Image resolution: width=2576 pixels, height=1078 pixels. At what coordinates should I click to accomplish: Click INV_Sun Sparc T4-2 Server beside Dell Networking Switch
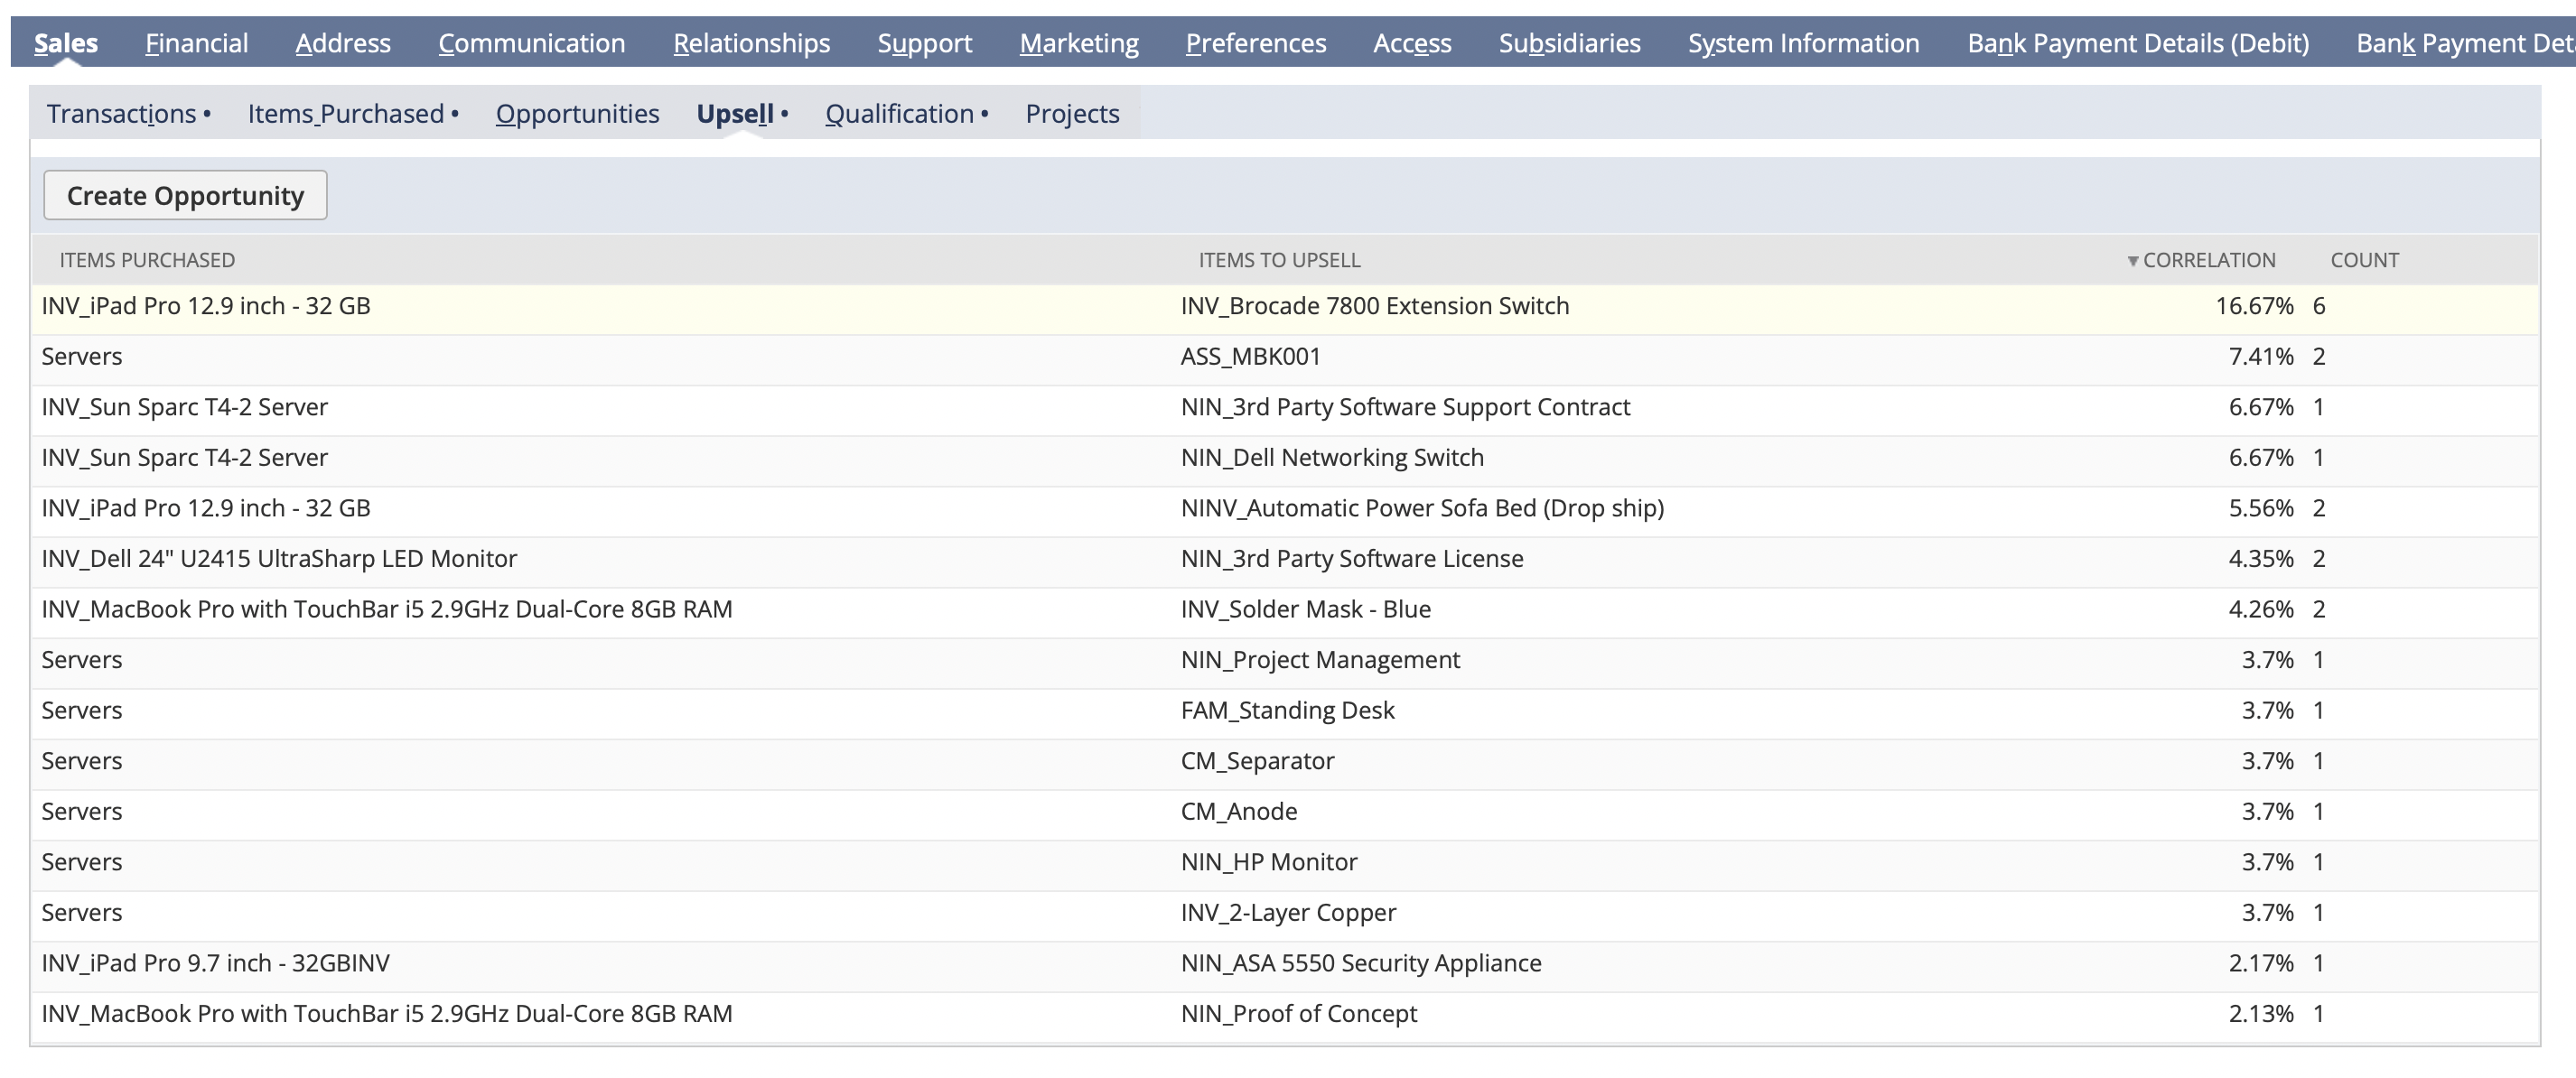coord(184,458)
